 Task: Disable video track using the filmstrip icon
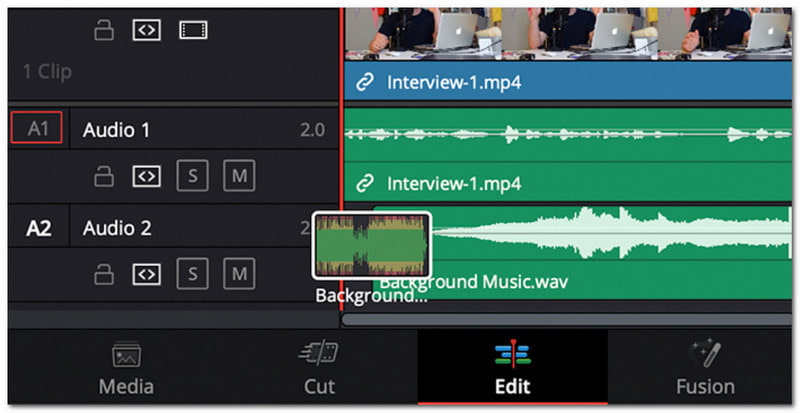(x=193, y=30)
